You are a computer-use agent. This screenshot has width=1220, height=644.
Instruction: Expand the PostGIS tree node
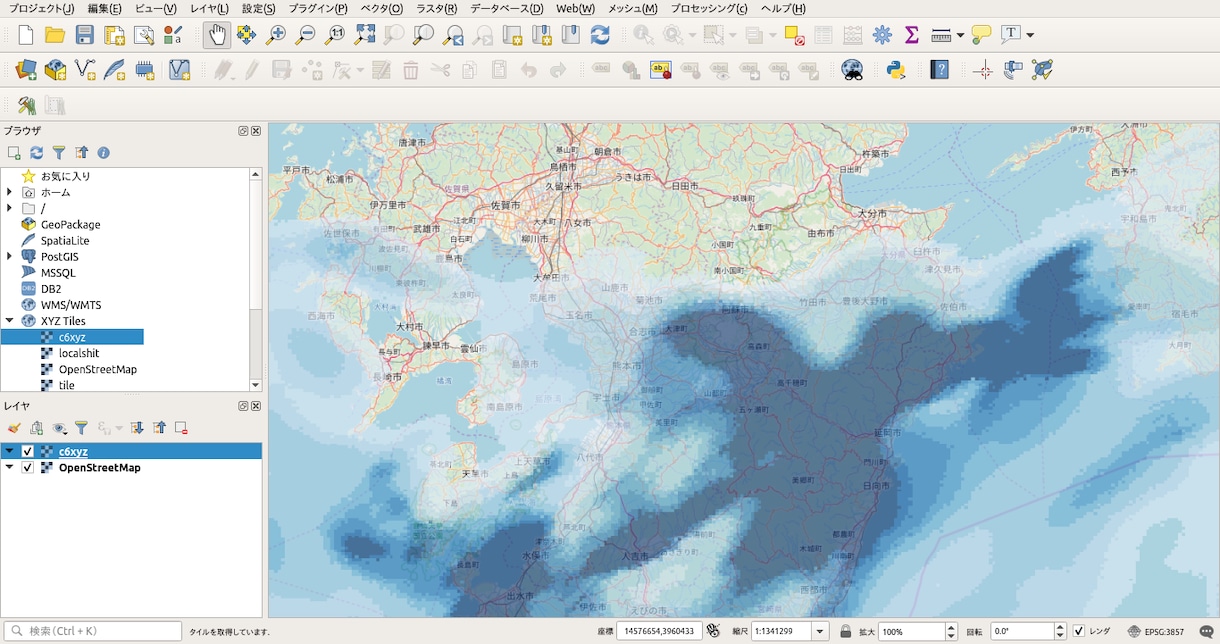(9, 256)
